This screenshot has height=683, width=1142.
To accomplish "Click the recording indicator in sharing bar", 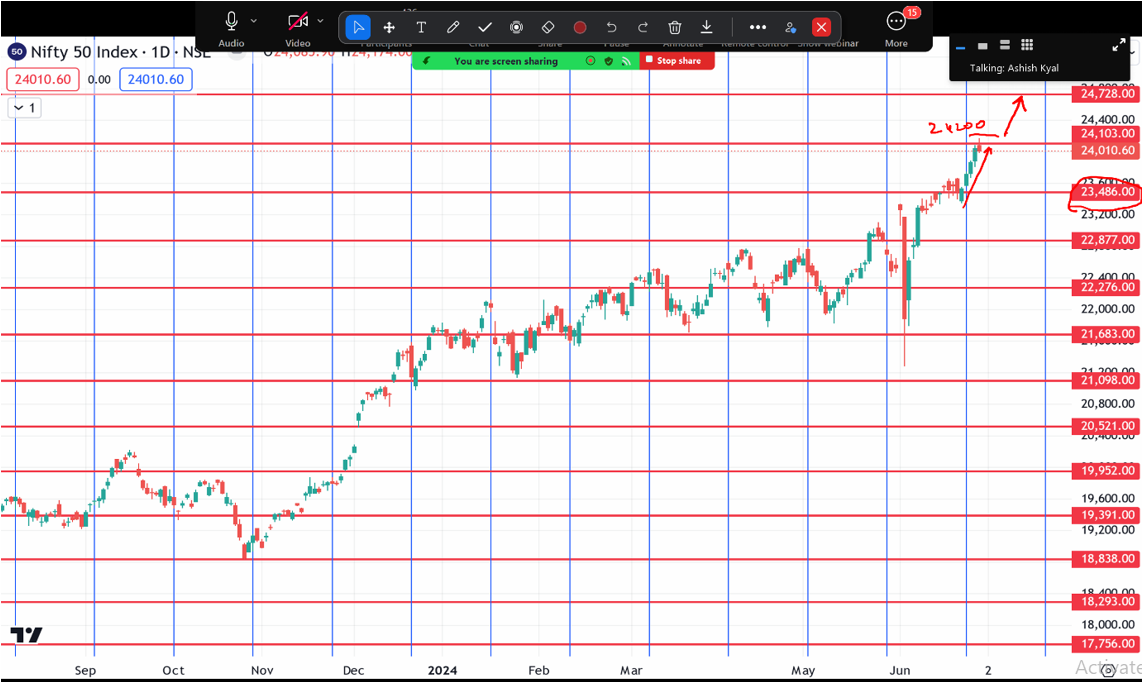I will [591, 61].
